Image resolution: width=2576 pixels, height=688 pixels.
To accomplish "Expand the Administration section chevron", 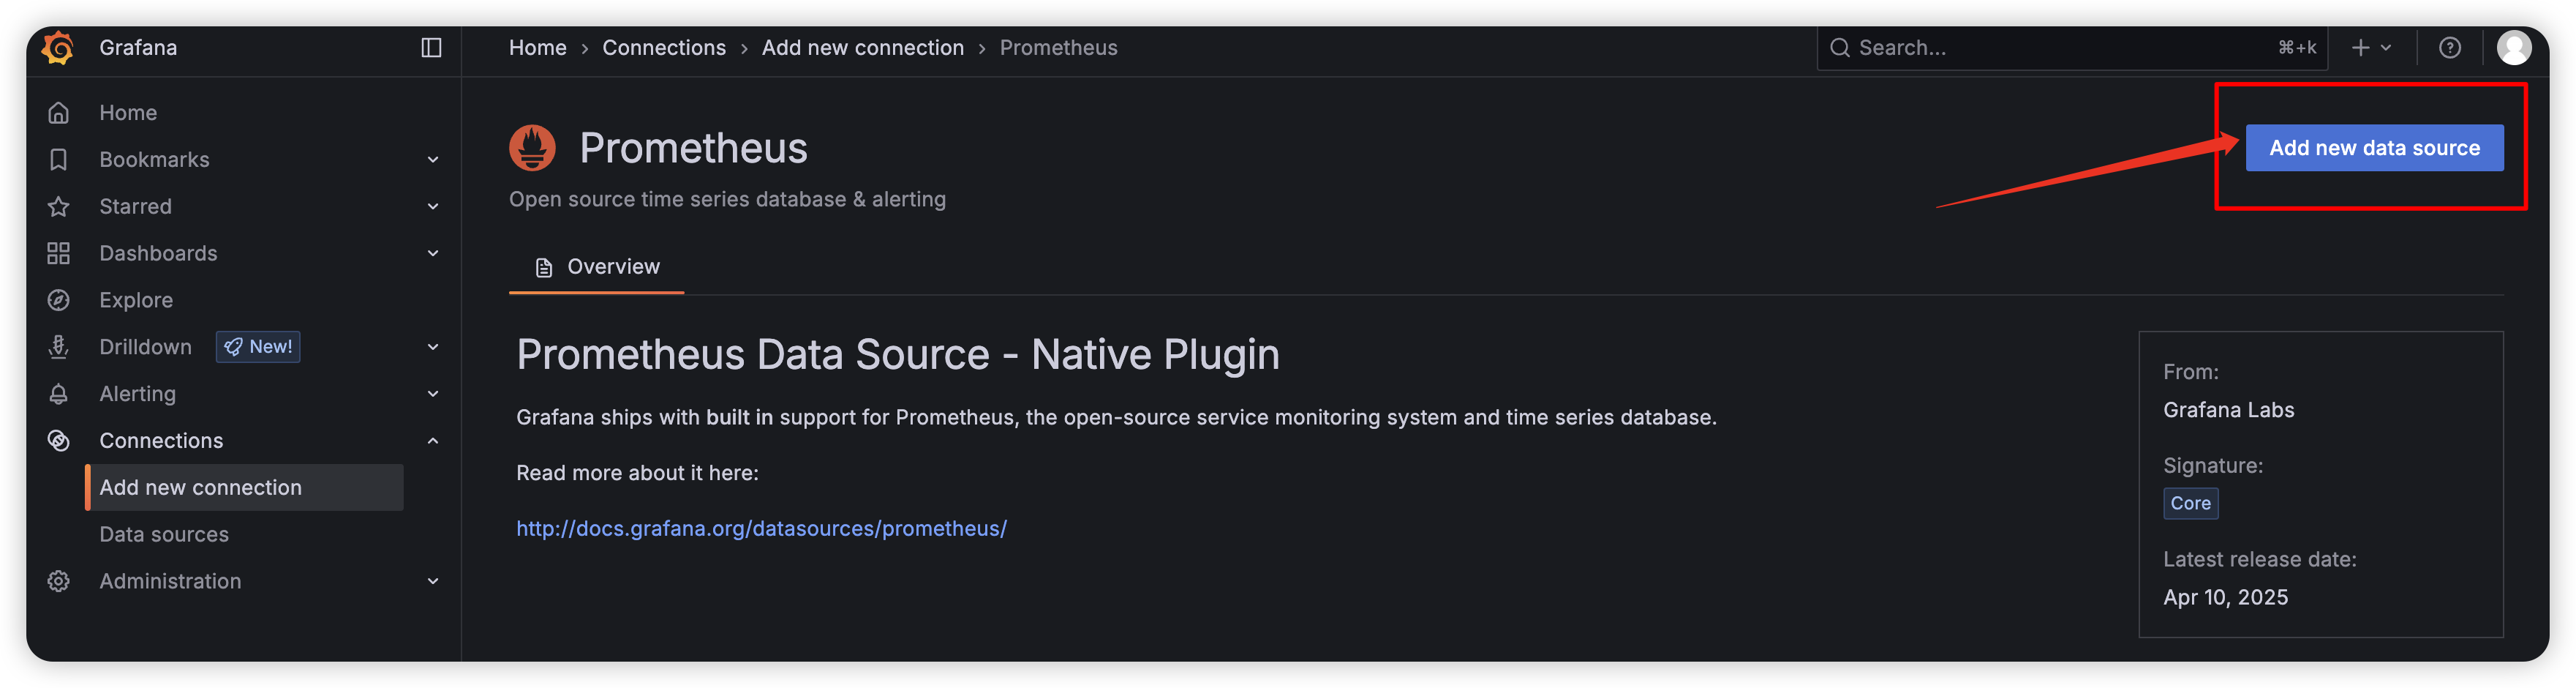I will click(x=433, y=581).
